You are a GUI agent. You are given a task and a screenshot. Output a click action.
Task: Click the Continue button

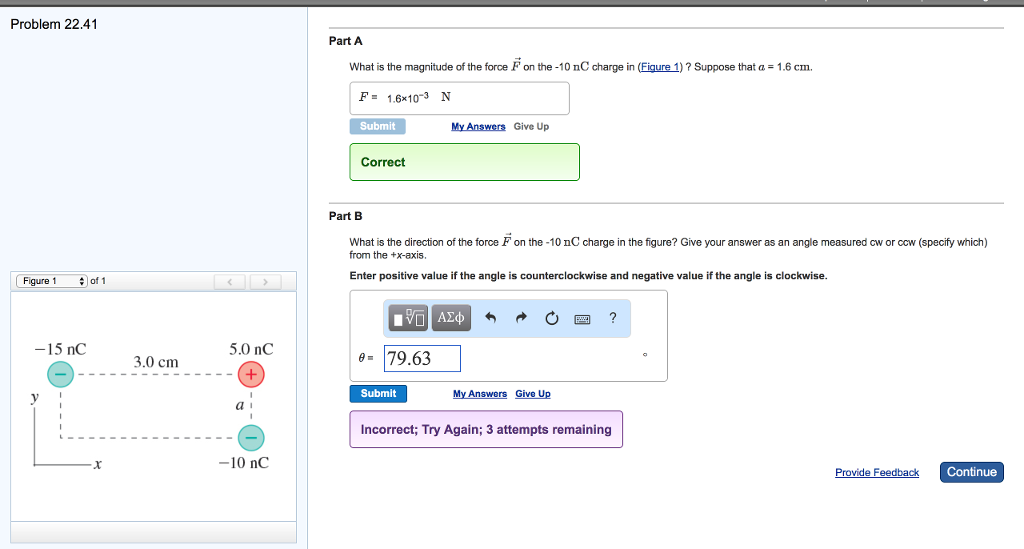coord(972,472)
